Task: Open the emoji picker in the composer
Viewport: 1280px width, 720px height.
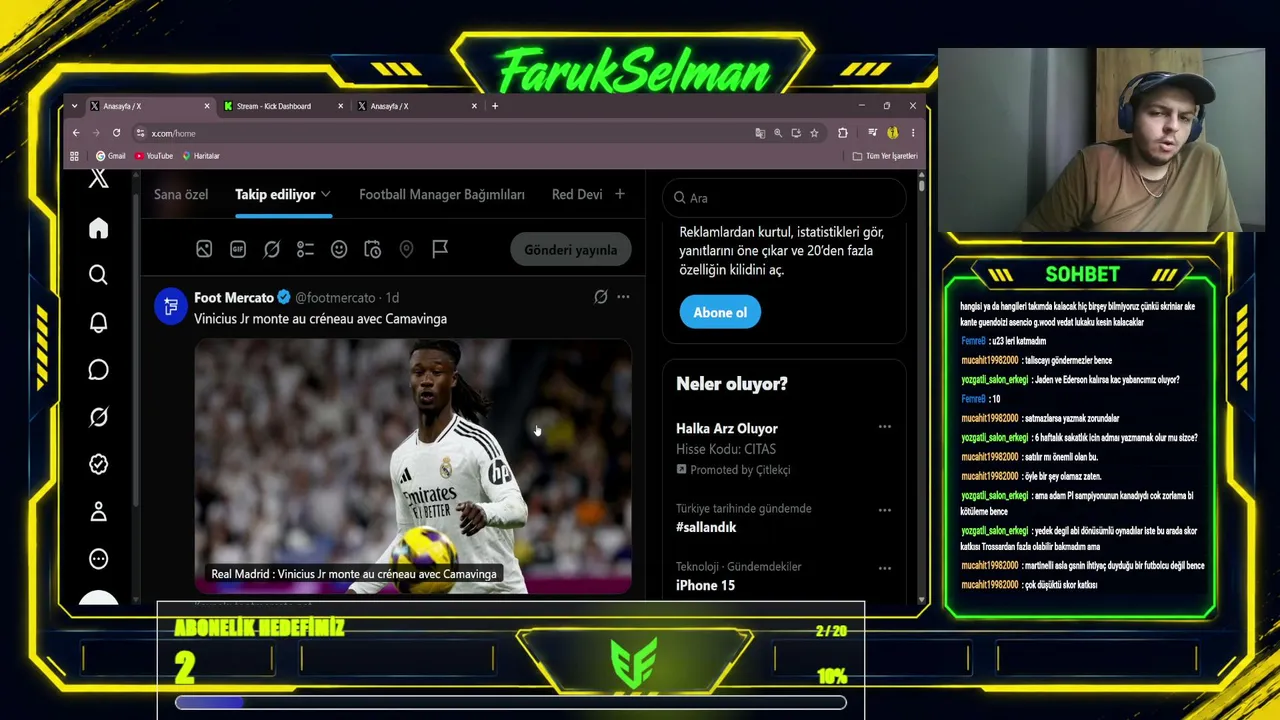Action: point(339,249)
